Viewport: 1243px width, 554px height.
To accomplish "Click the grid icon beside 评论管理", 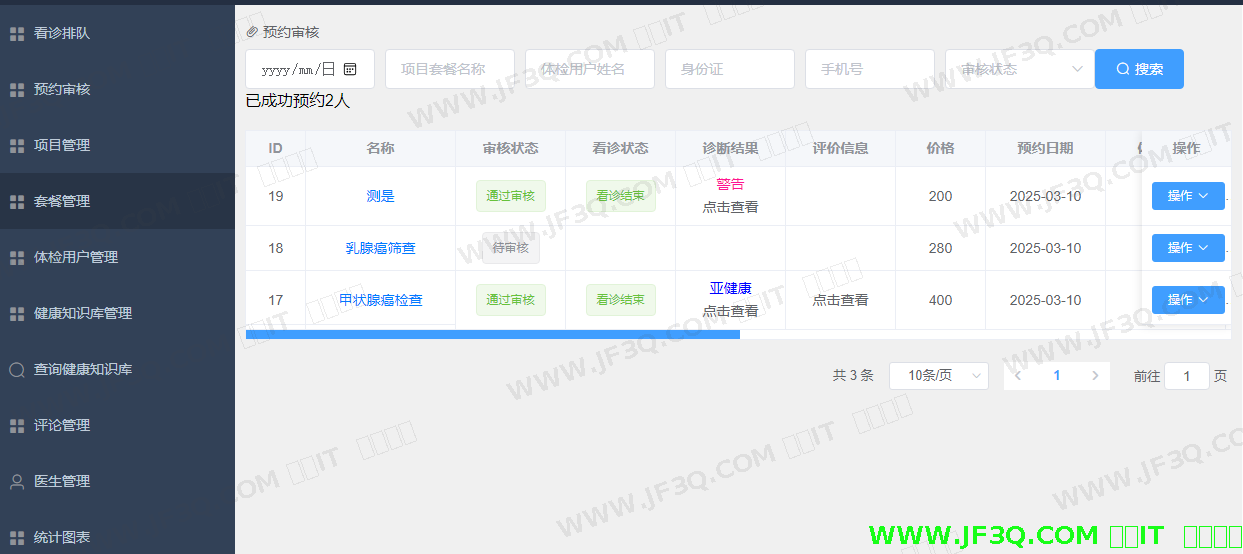I will [17, 426].
